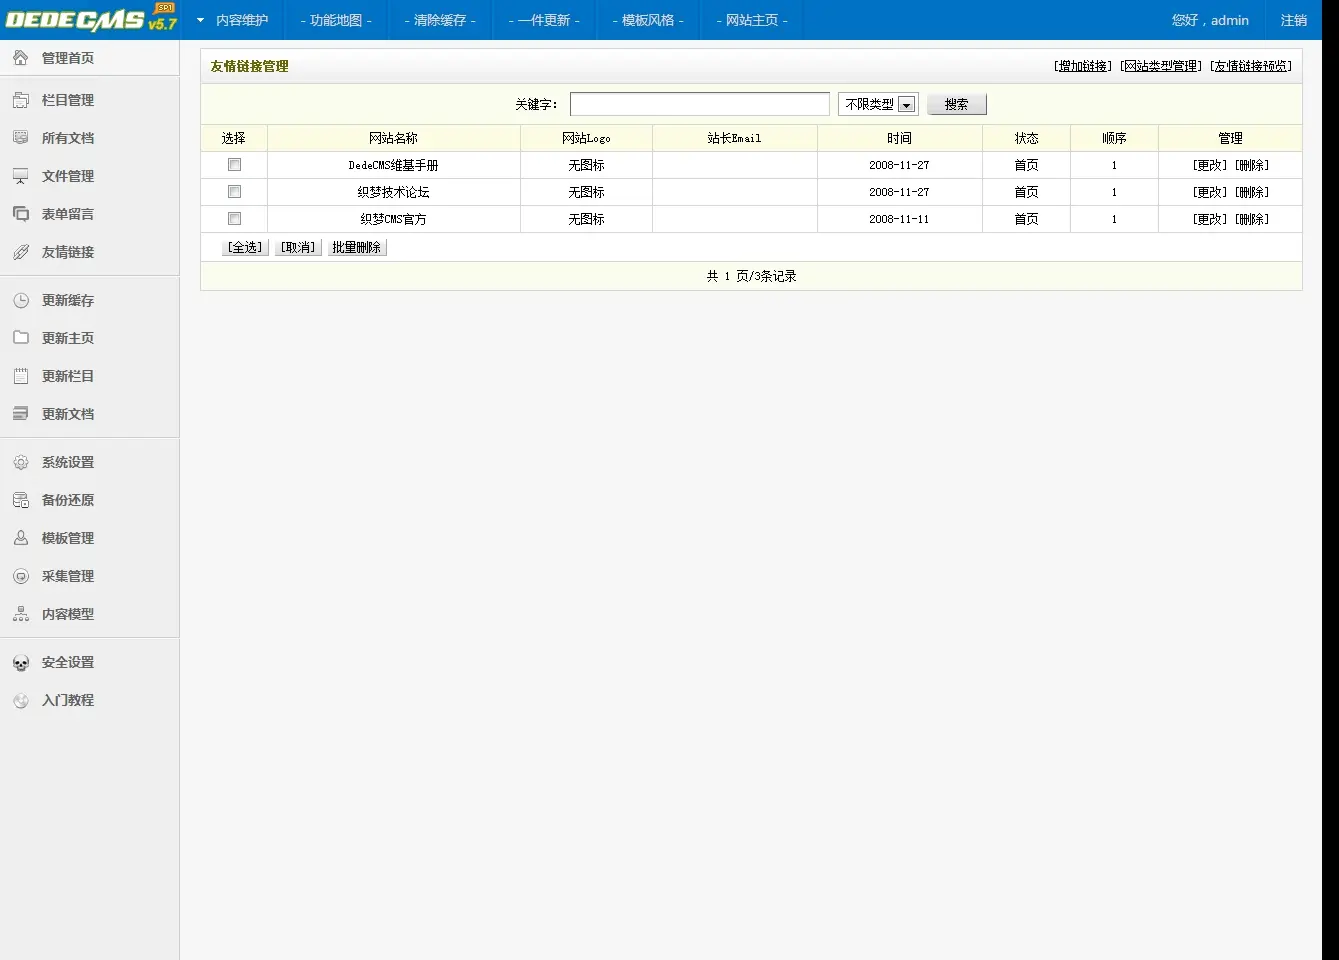Click the 您好，admin greeting

1210,20
